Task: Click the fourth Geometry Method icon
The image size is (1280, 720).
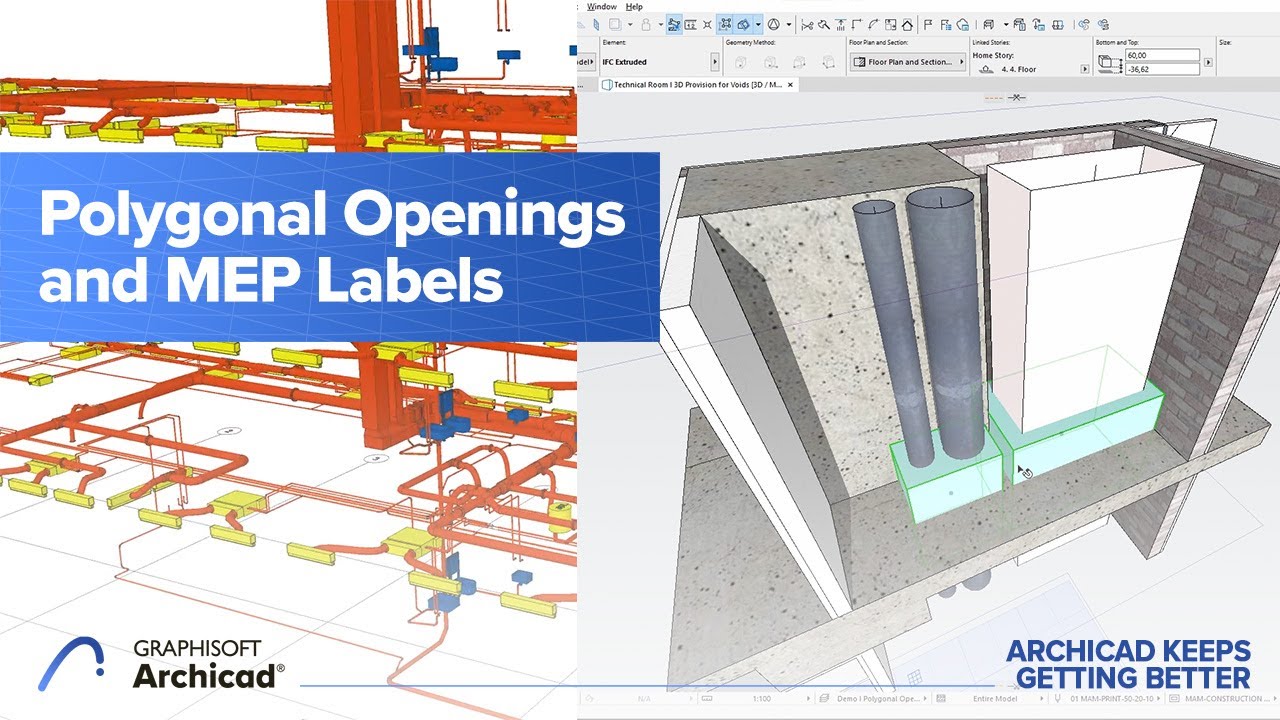Action: (x=828, y=62)
